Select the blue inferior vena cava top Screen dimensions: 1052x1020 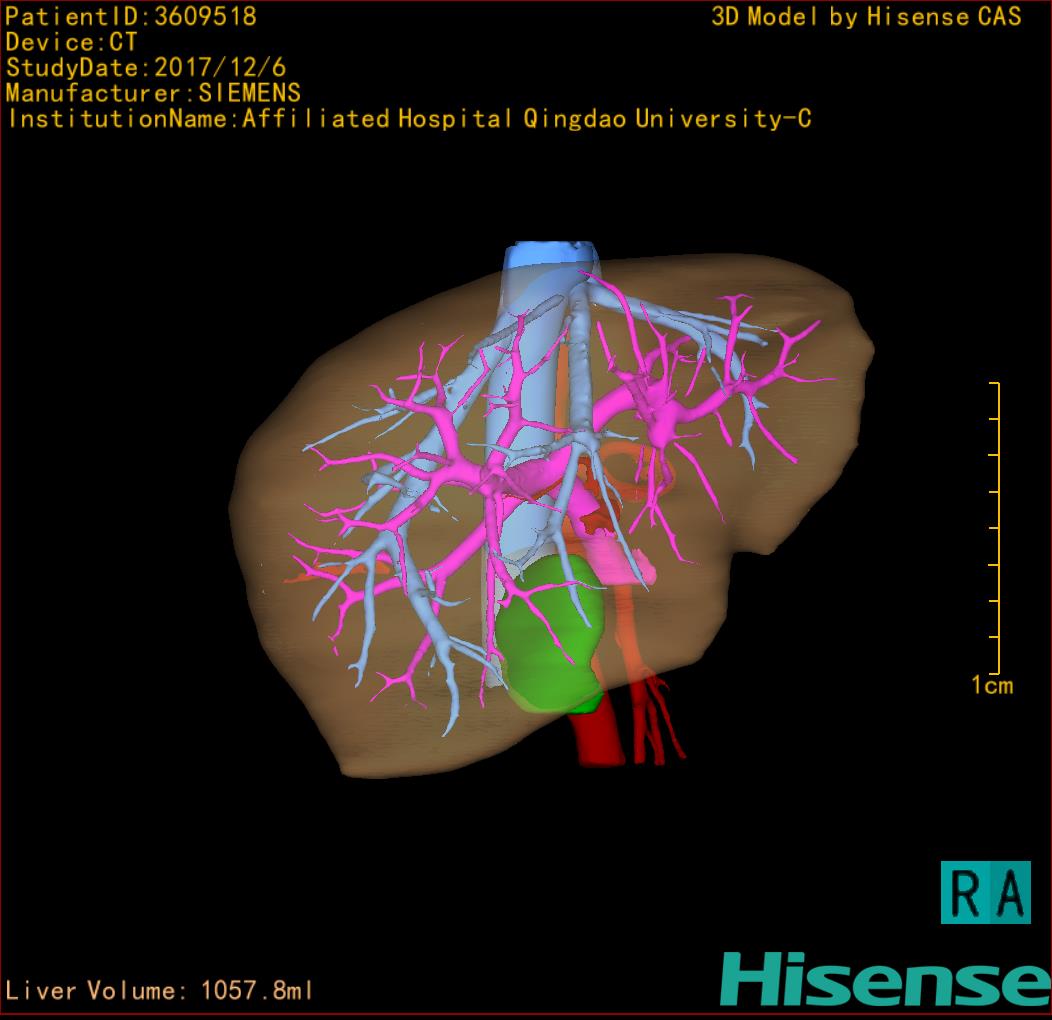(551, 256)
